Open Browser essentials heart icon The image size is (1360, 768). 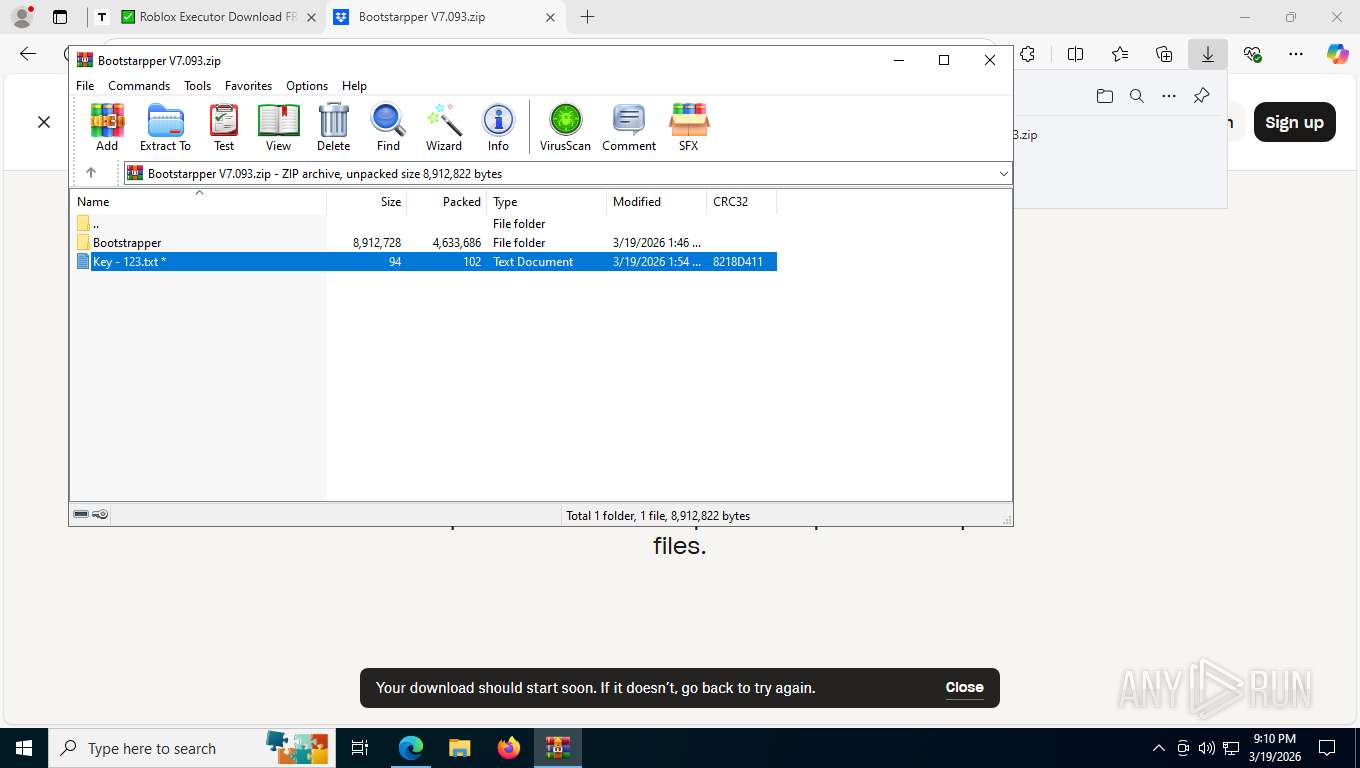tap(1252, 54)
